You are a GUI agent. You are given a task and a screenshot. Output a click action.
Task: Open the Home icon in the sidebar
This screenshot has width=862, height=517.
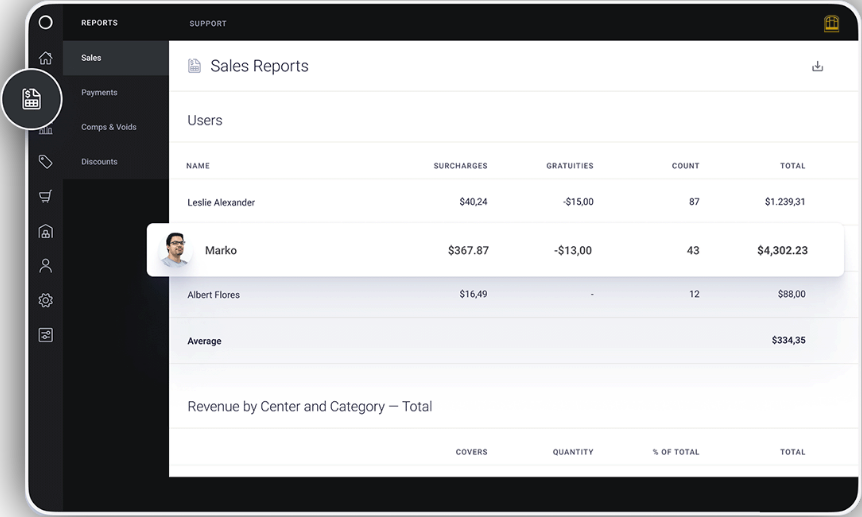pos(46,58)
